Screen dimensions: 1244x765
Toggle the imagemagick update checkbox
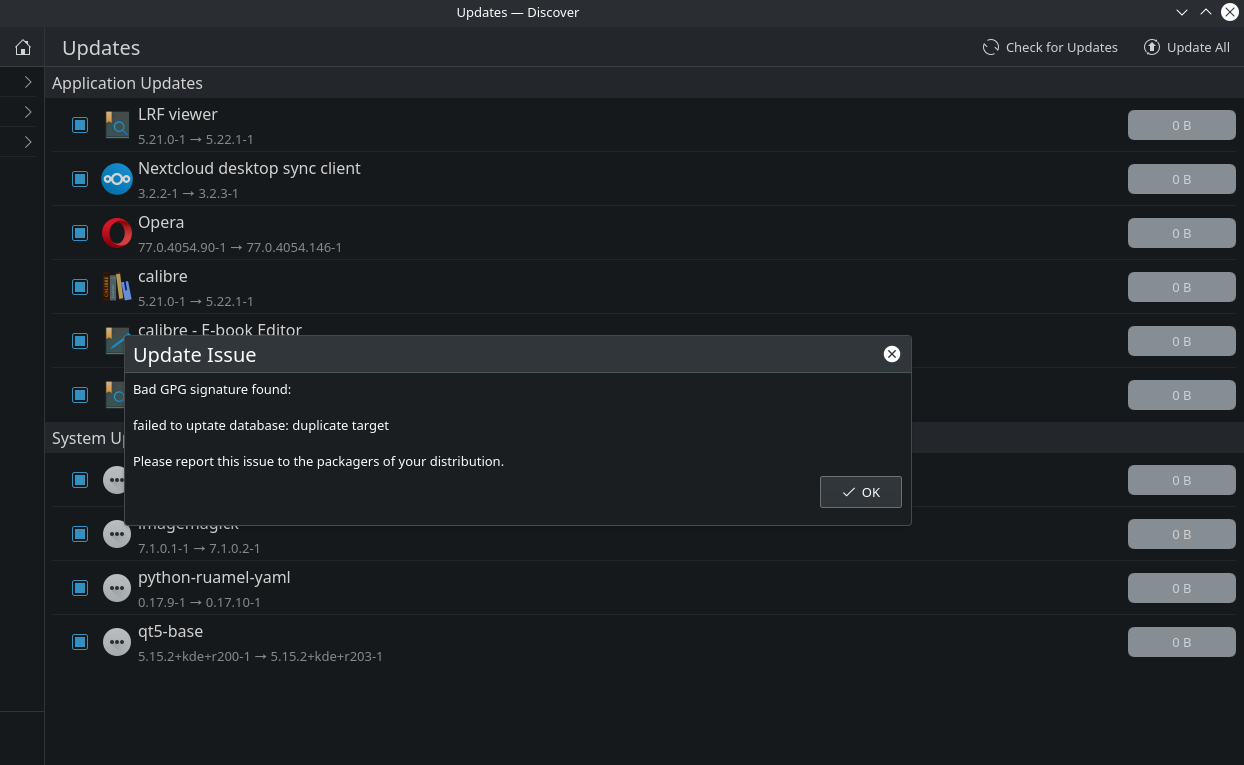pyautogui.click(x=80, y=534)
